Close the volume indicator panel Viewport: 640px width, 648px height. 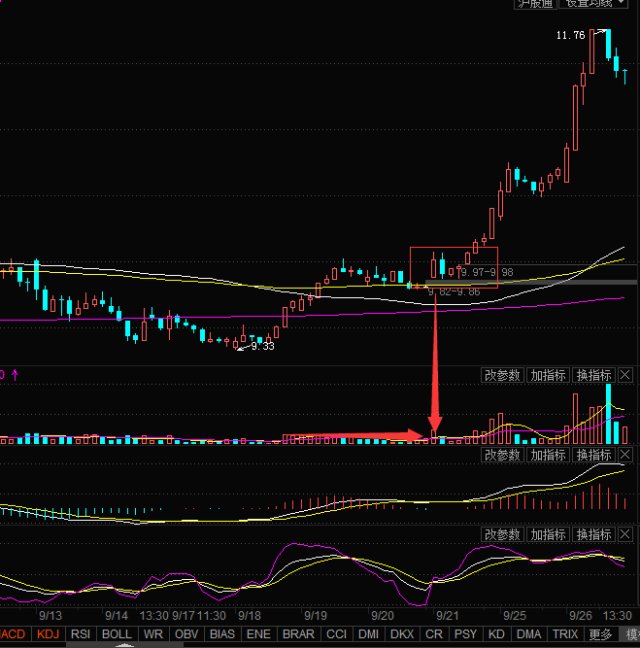pyautogui.click(x=625, y=375)
